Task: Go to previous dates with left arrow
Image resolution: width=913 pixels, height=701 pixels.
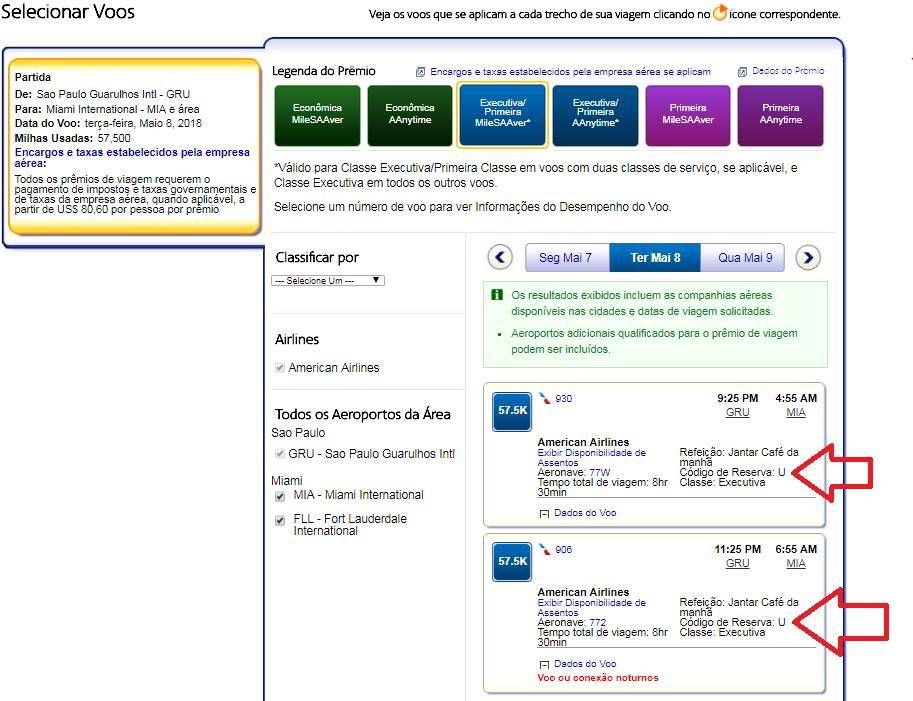Action: tap(500, 257)
